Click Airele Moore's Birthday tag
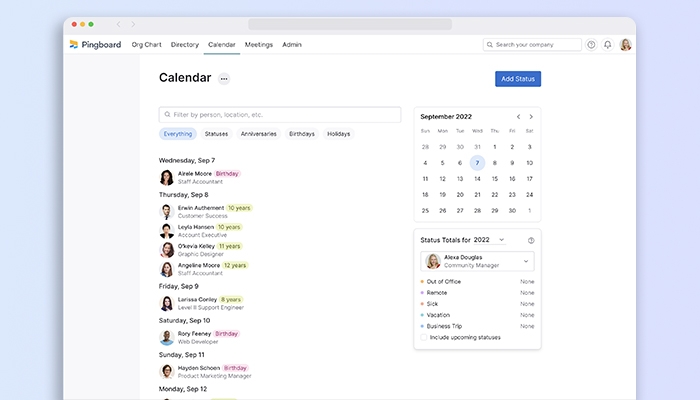 (x=227, y=174)
